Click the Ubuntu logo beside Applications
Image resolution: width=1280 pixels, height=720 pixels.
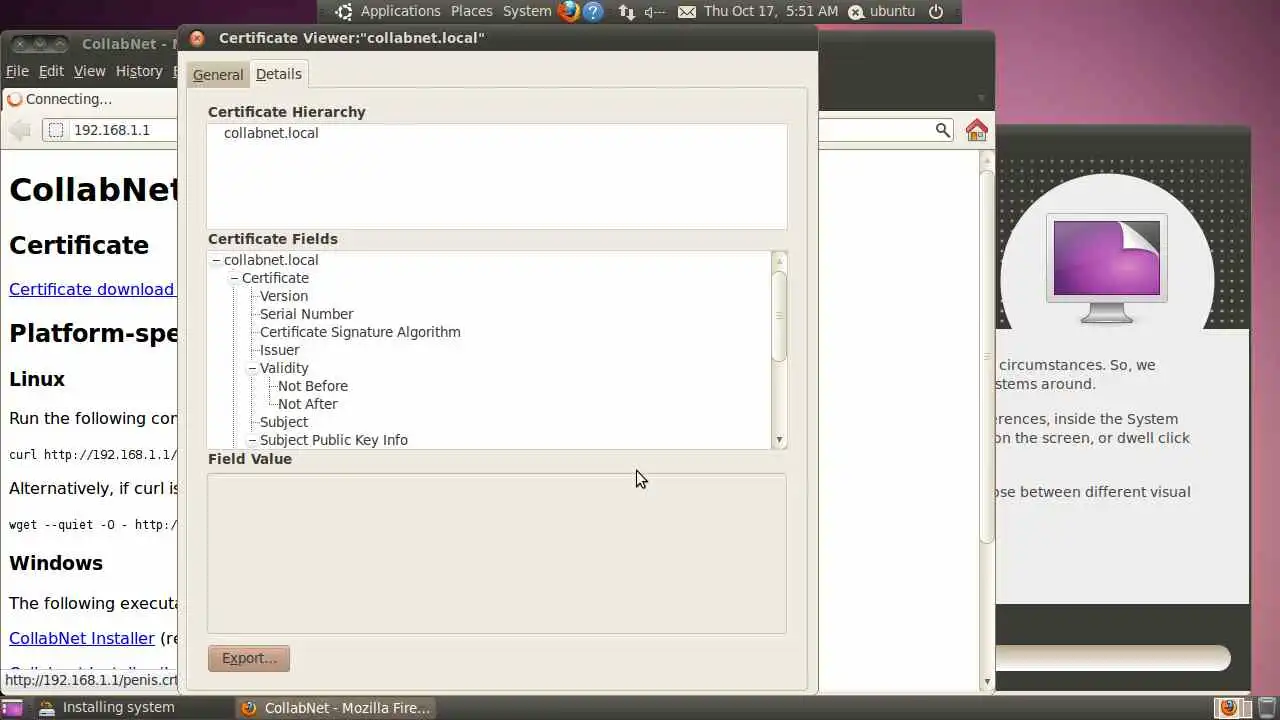pyautogui.click(x=344, y=12)
